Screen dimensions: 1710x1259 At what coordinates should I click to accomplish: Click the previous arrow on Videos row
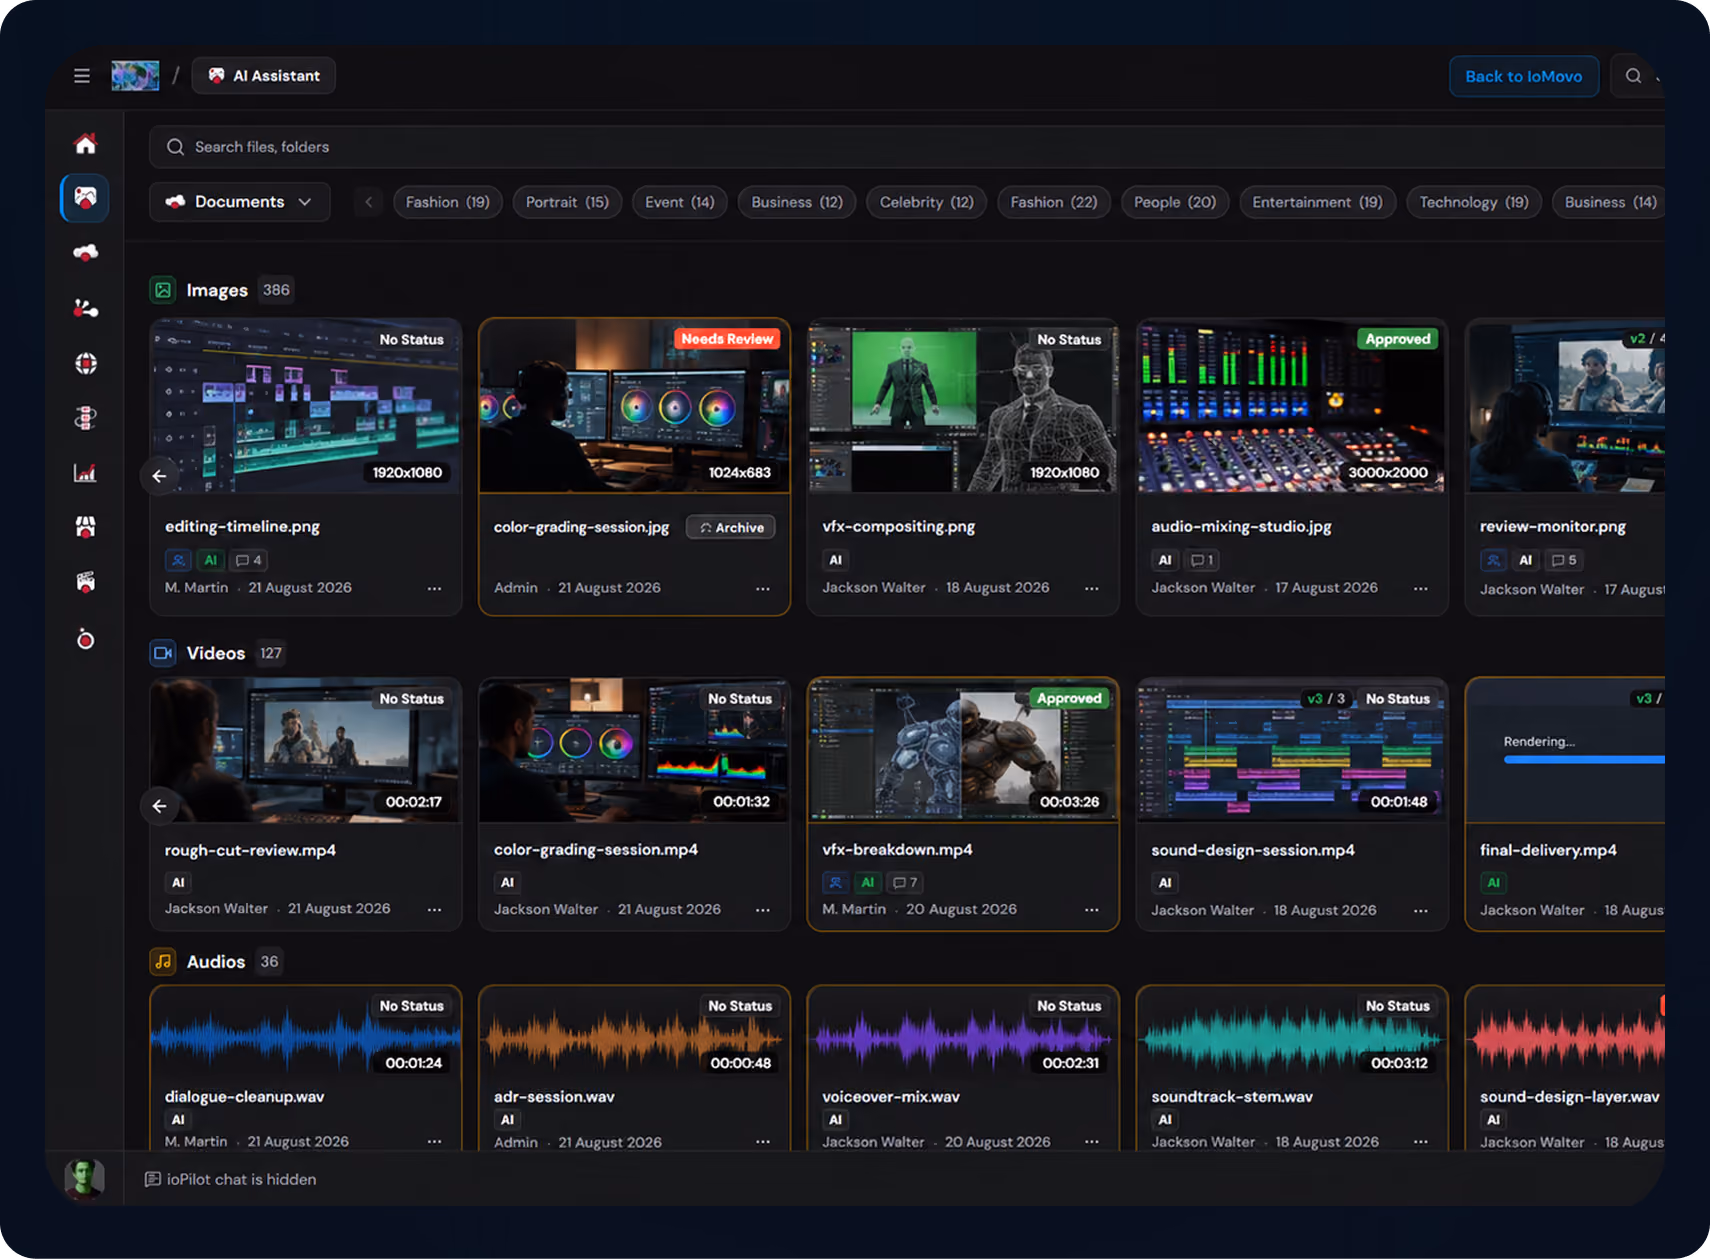pos(160,806)
